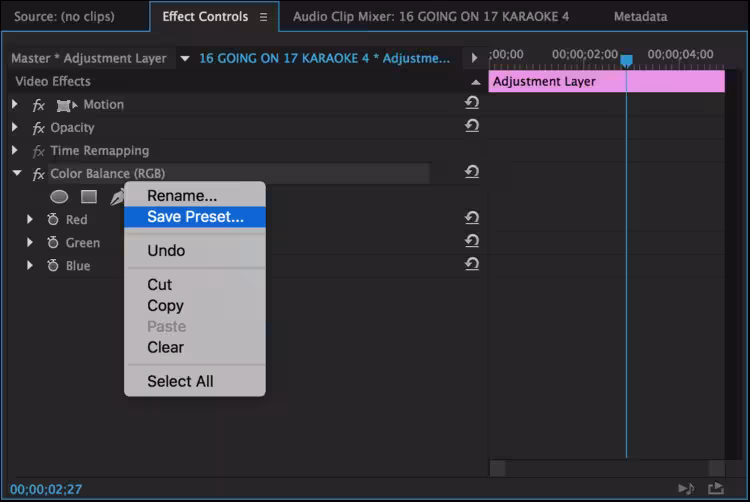Open the Master Adjustment Layer dropdown
Image resolution: width=750 pixels, height=502 pixels.
point(184,59)
